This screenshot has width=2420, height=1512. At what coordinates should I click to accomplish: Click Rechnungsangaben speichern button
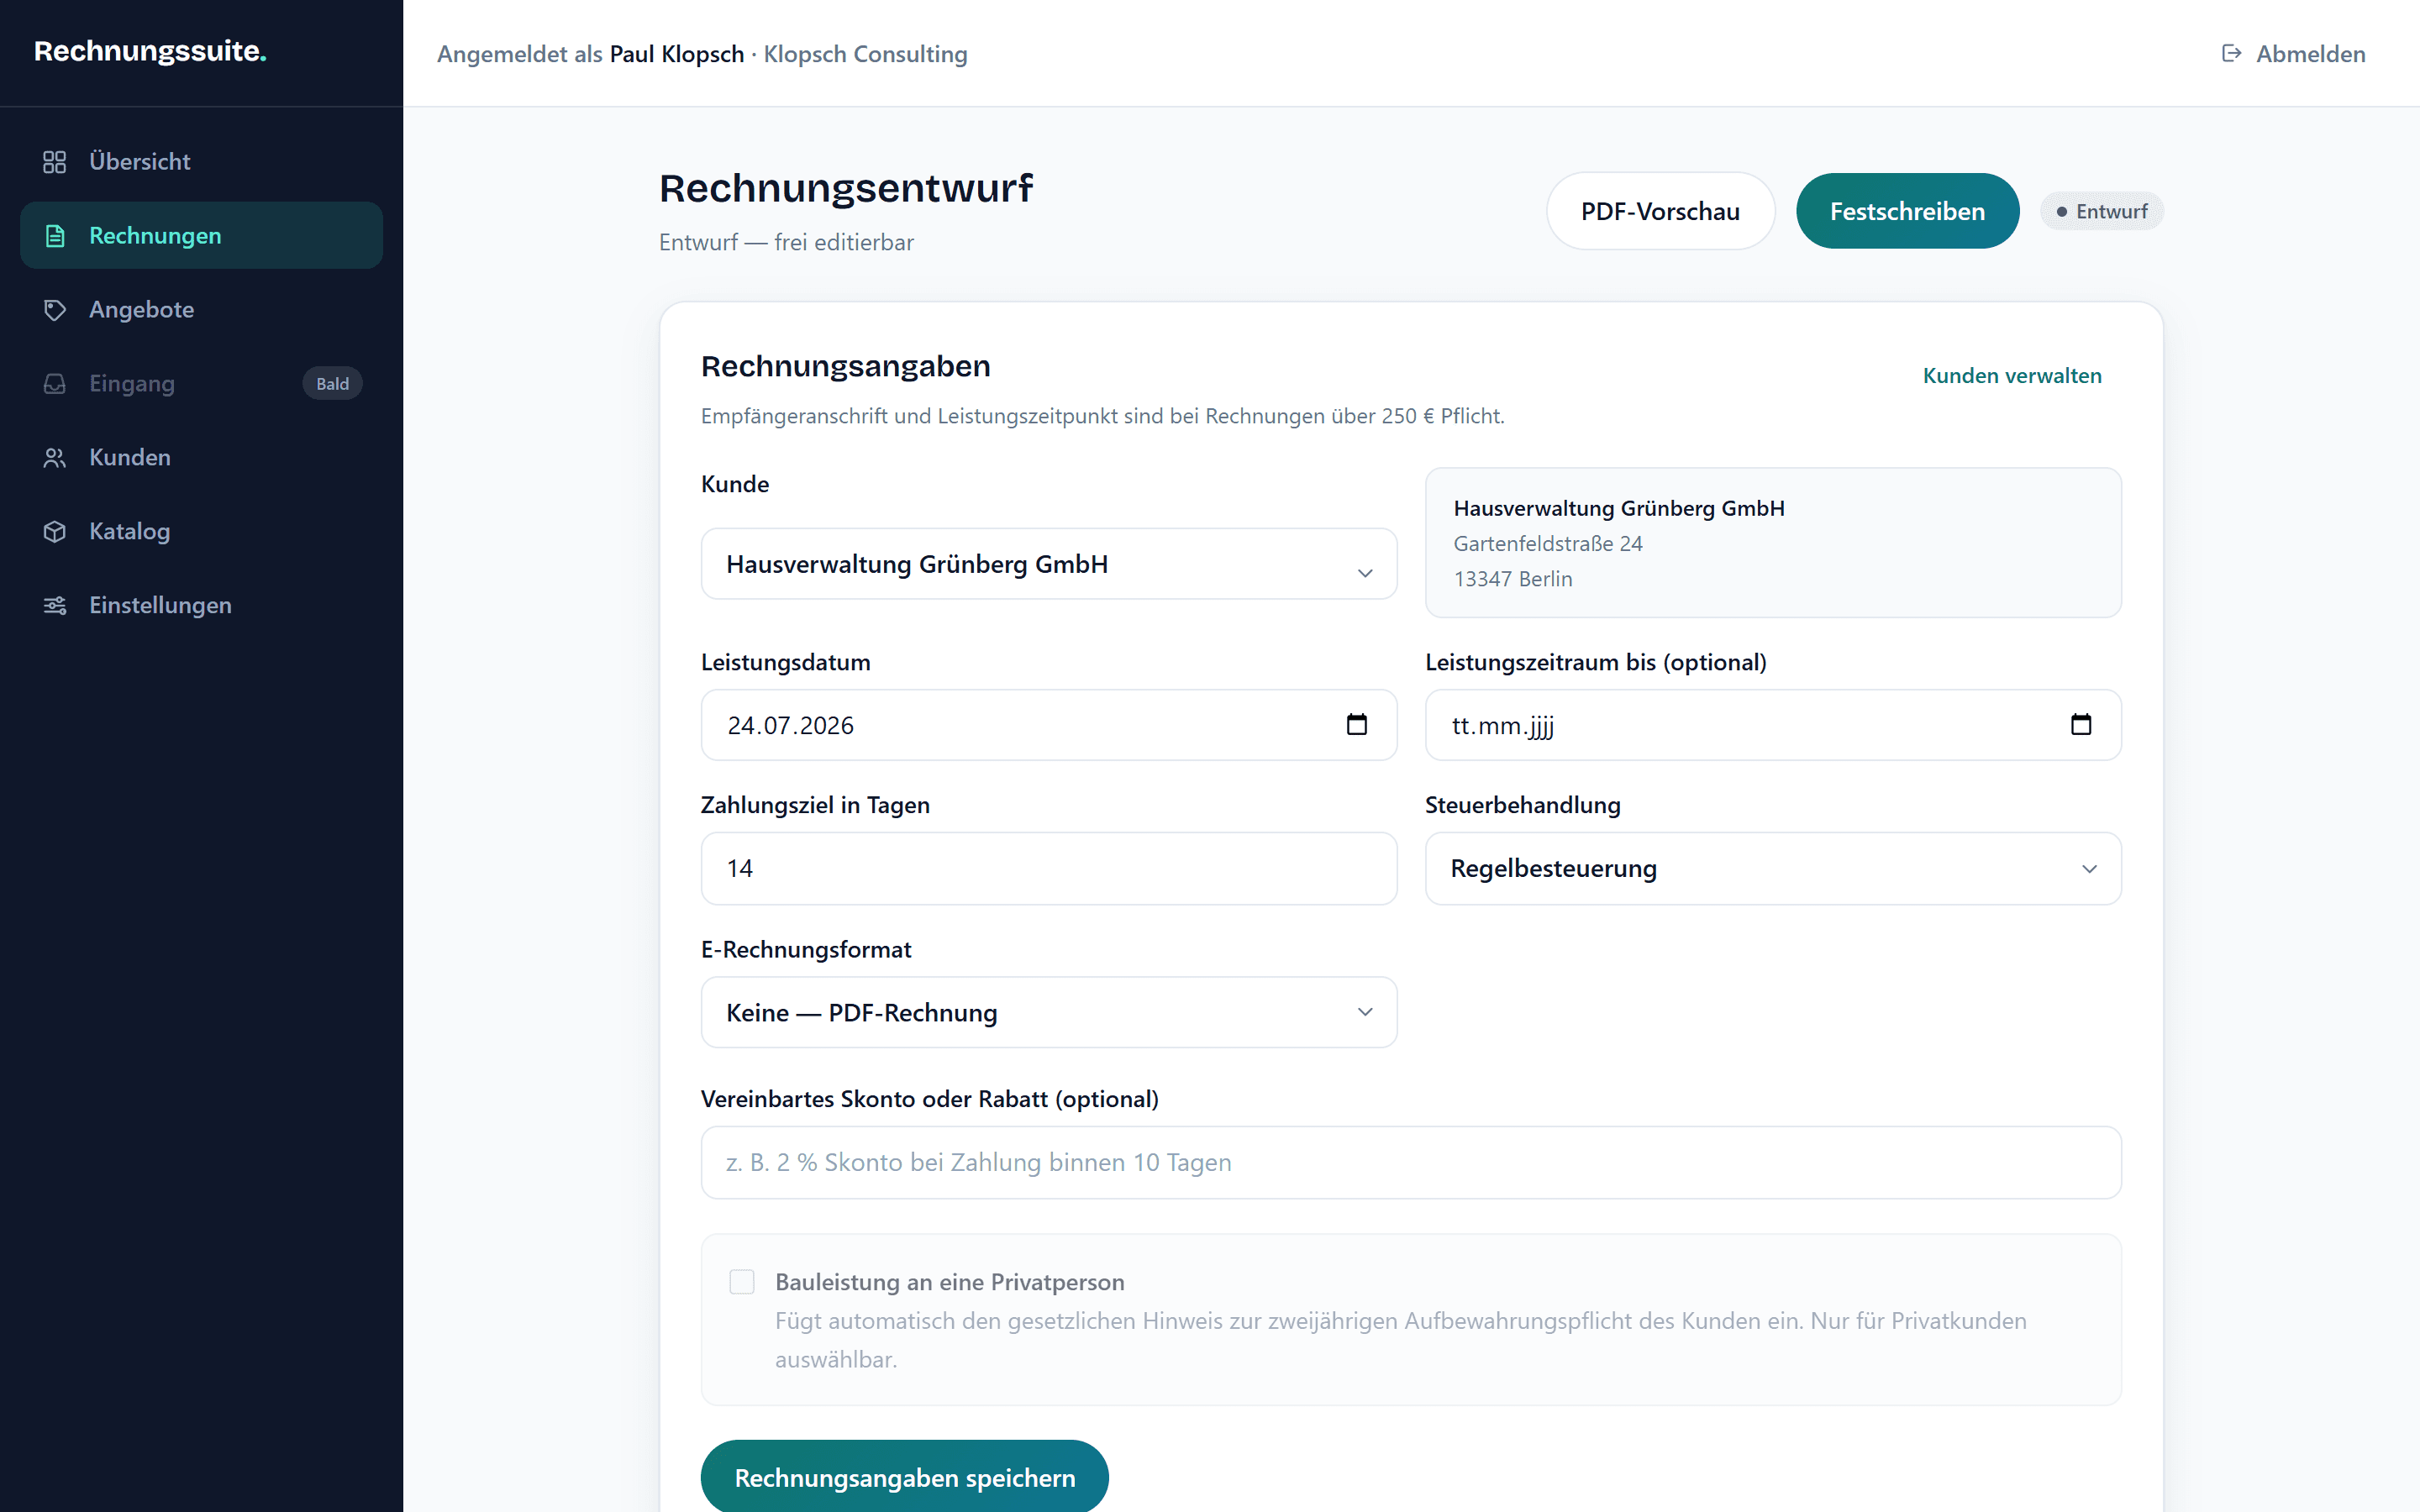click(x=904, y=1477)
